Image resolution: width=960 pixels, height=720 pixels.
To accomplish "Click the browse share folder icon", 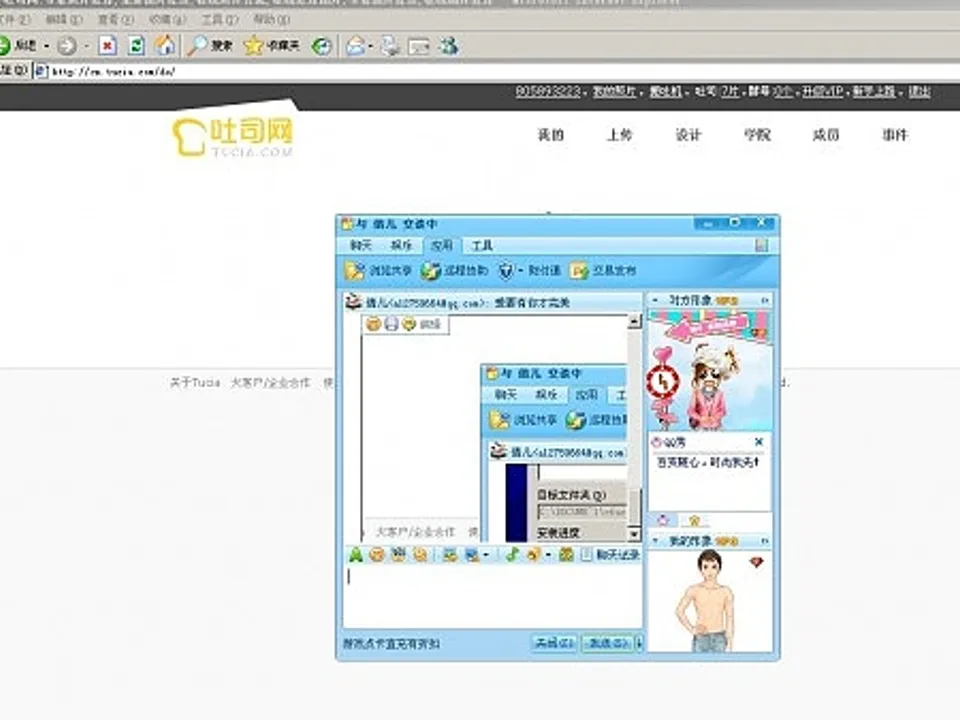I will (354, 270).
